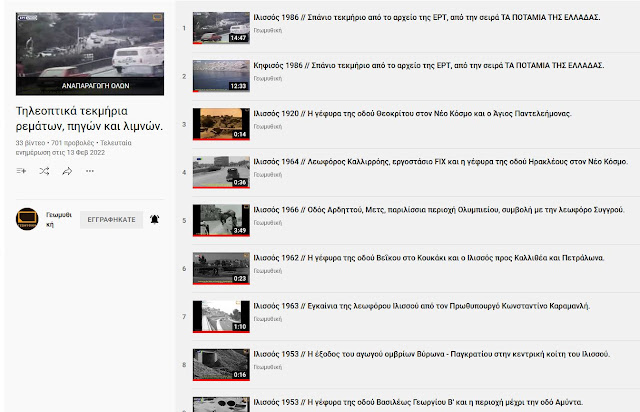Open the Γεωμυθική channel avatar

pyautogui.click(x=27, y=219)
